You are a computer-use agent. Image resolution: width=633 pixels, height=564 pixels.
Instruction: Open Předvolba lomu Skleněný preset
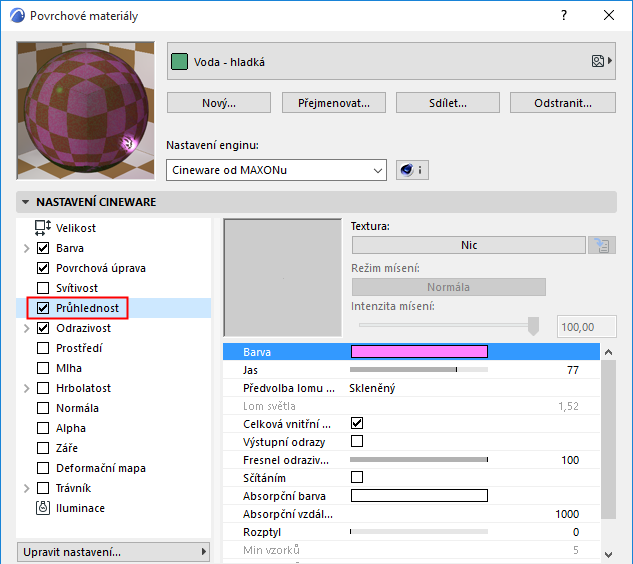click(372, 388)
